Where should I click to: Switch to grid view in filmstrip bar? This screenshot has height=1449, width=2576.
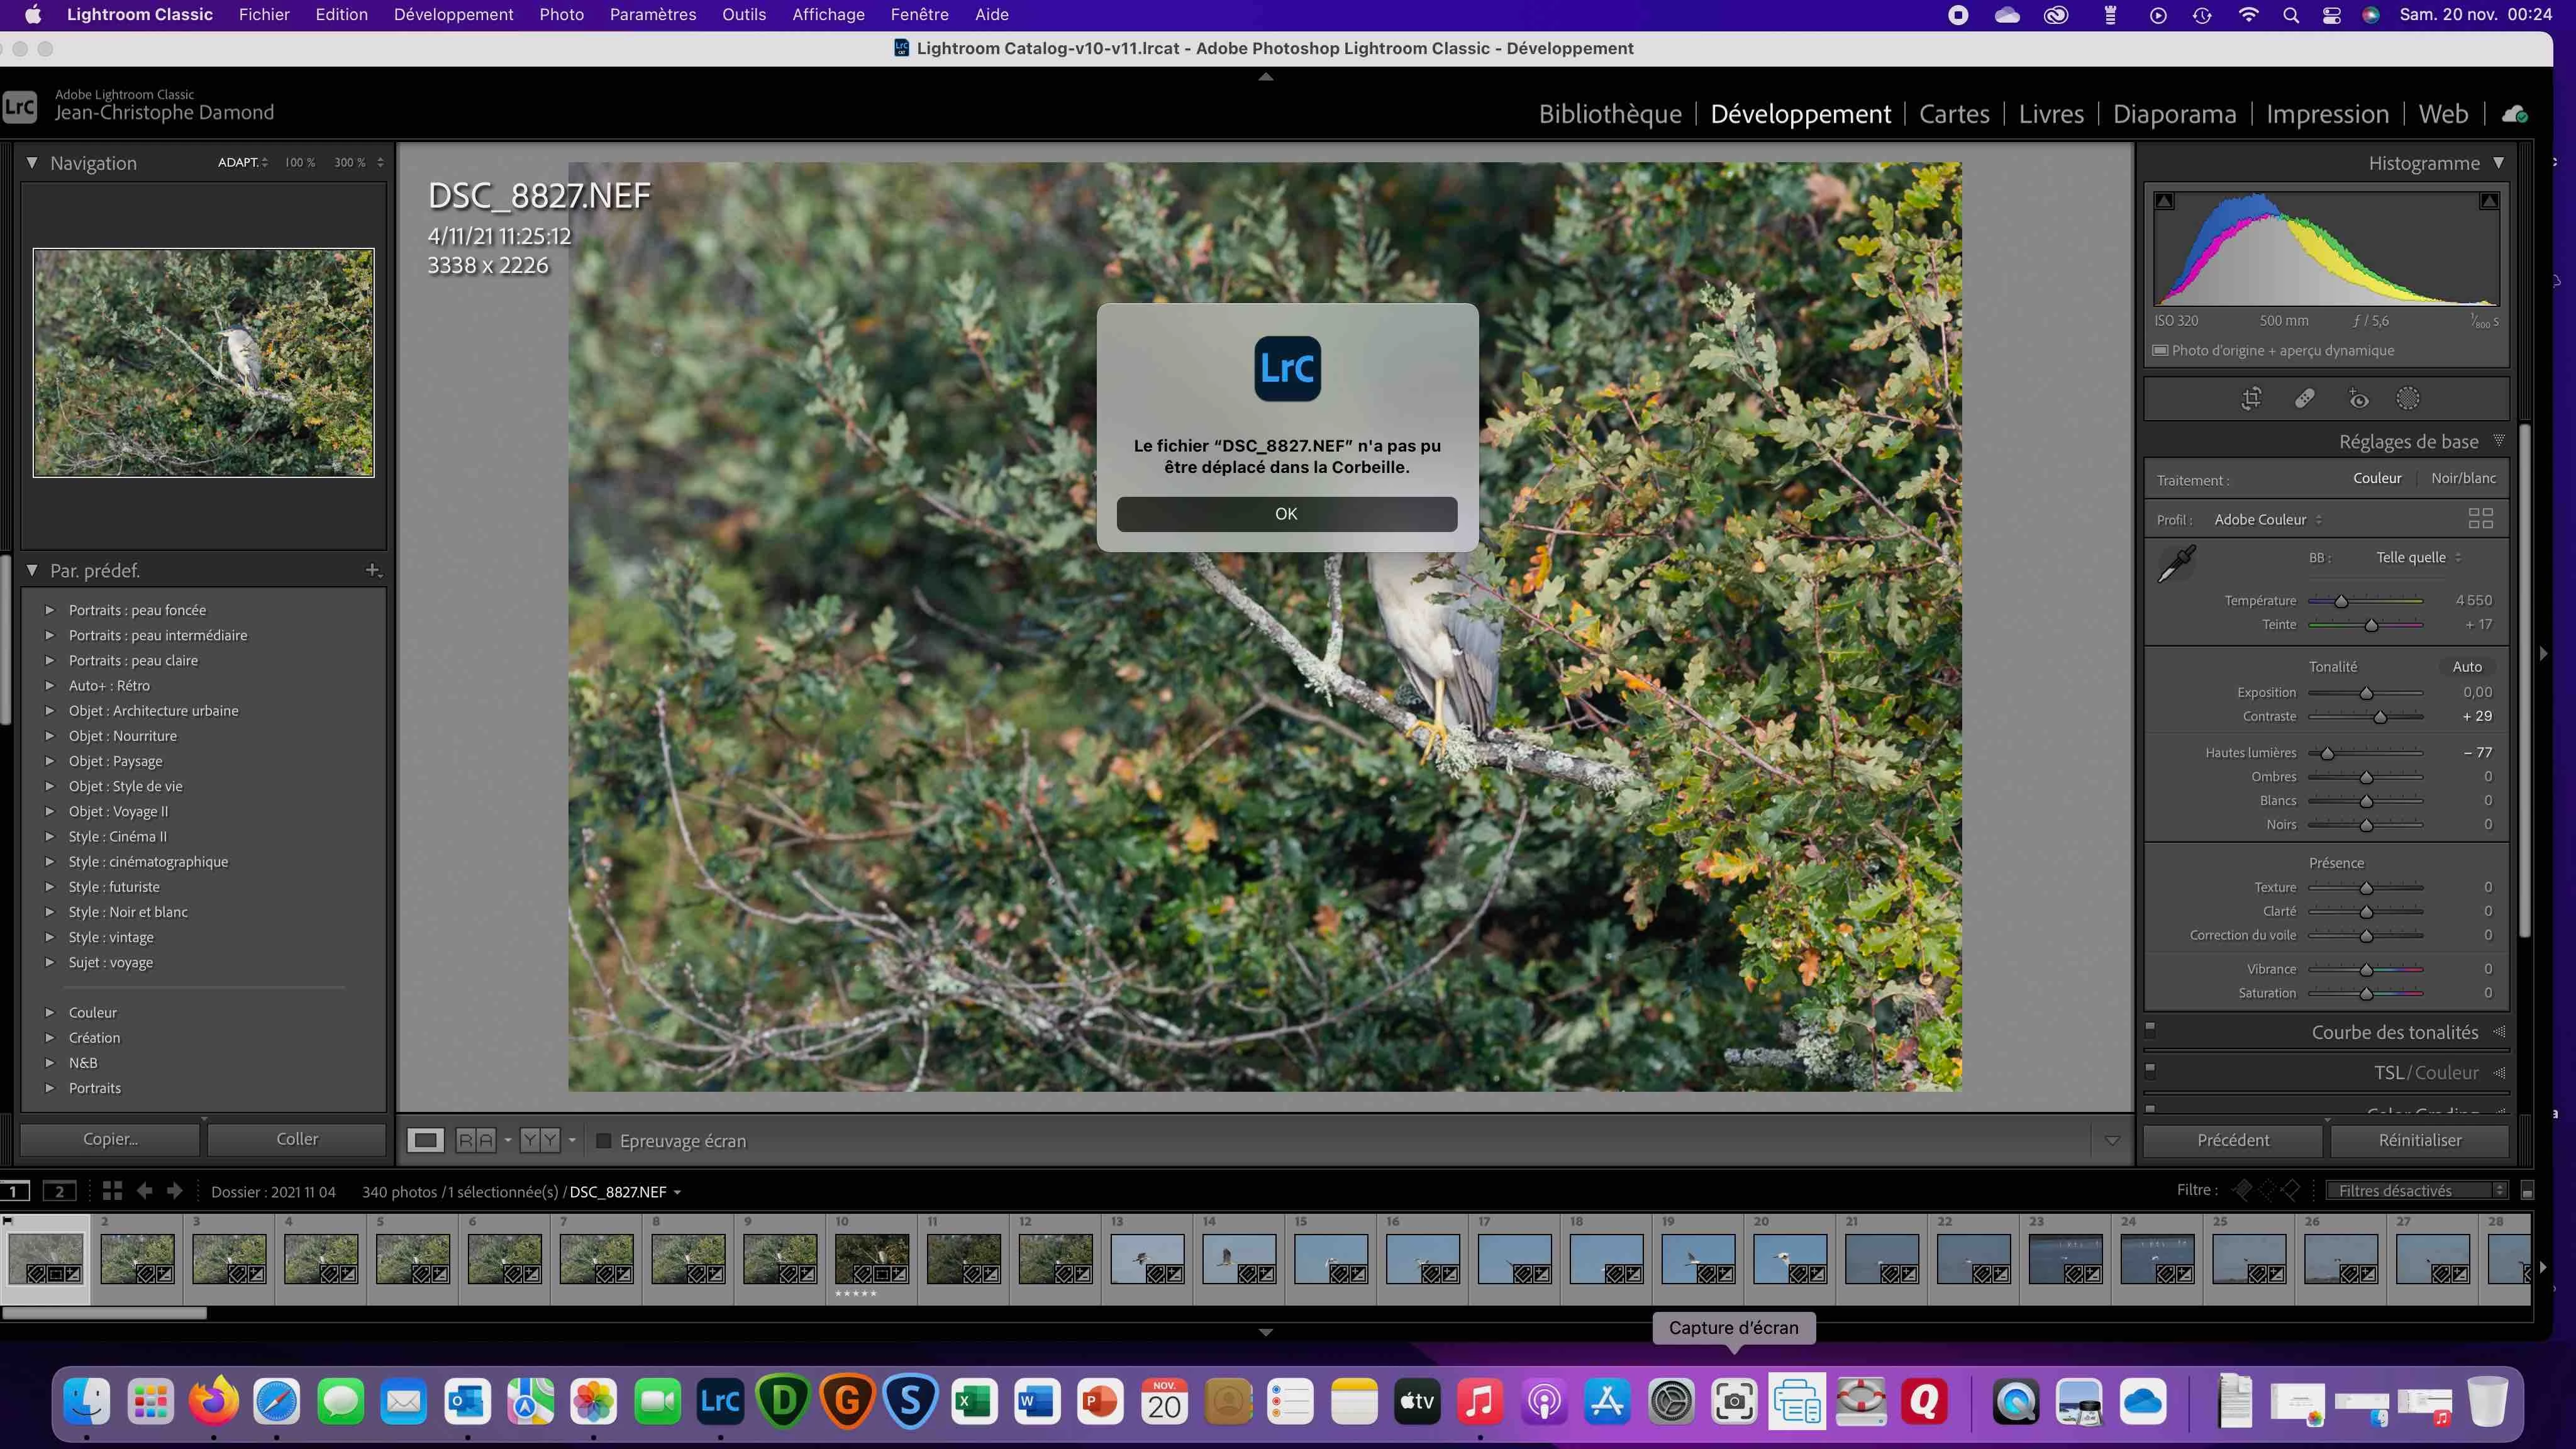[112, 1191]
